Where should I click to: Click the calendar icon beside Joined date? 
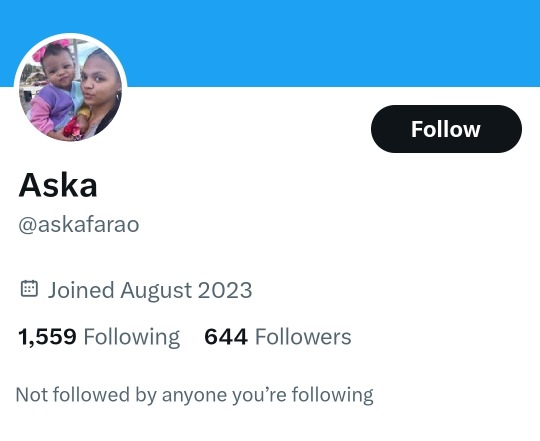click(29, 289)
